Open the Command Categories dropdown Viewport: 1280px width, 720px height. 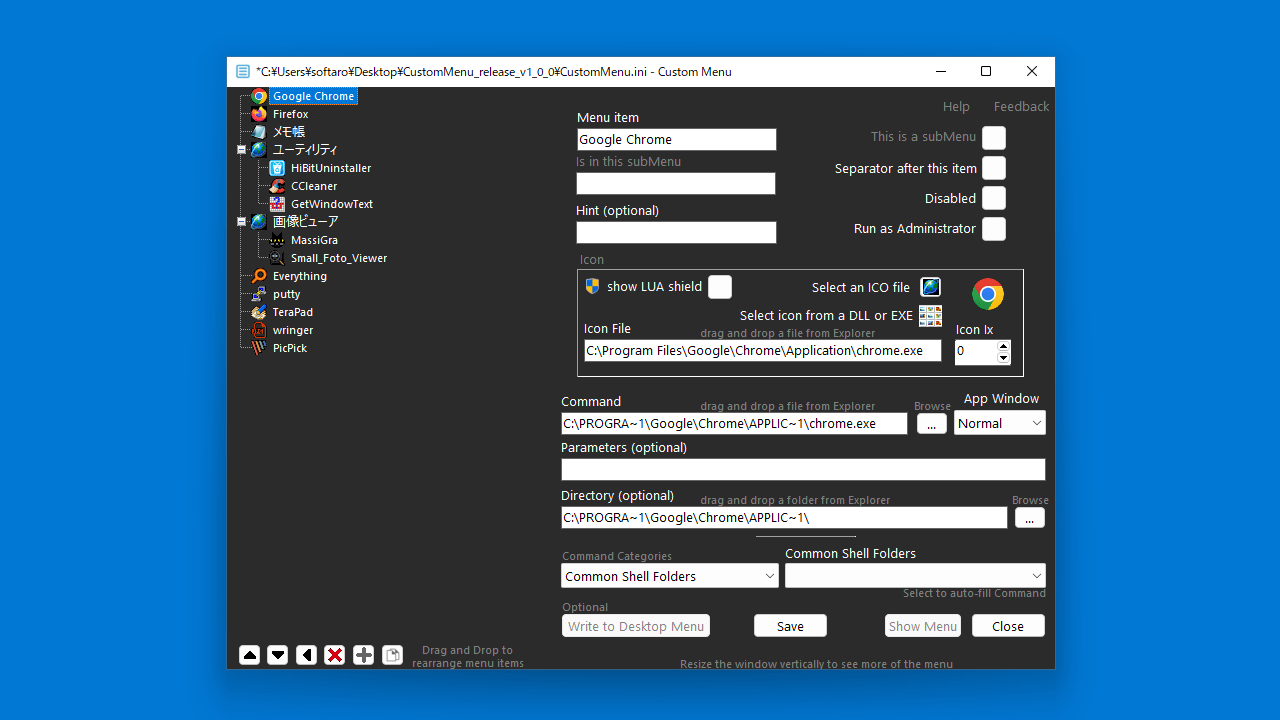coord(670,576)
